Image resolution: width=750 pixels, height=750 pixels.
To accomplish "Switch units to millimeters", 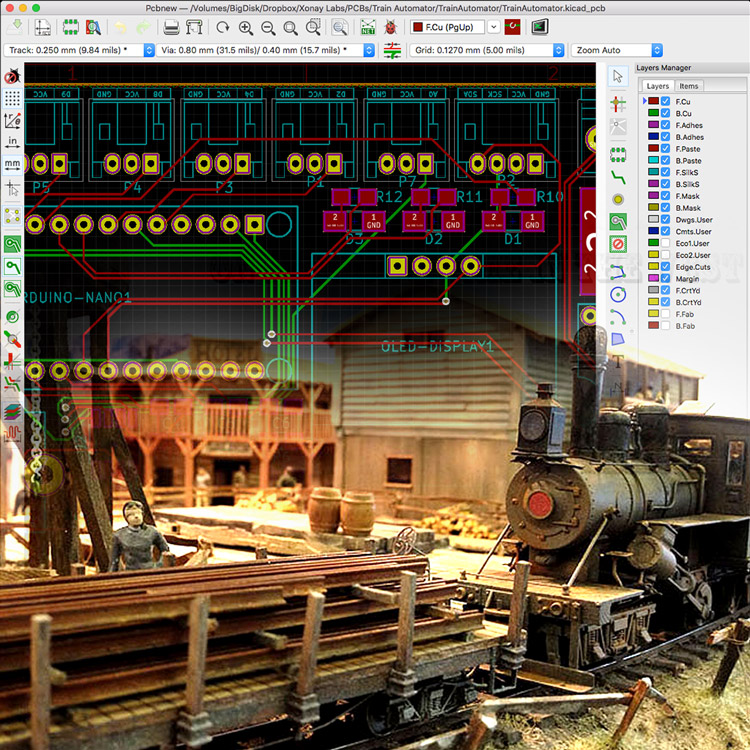I will point(13,163).
